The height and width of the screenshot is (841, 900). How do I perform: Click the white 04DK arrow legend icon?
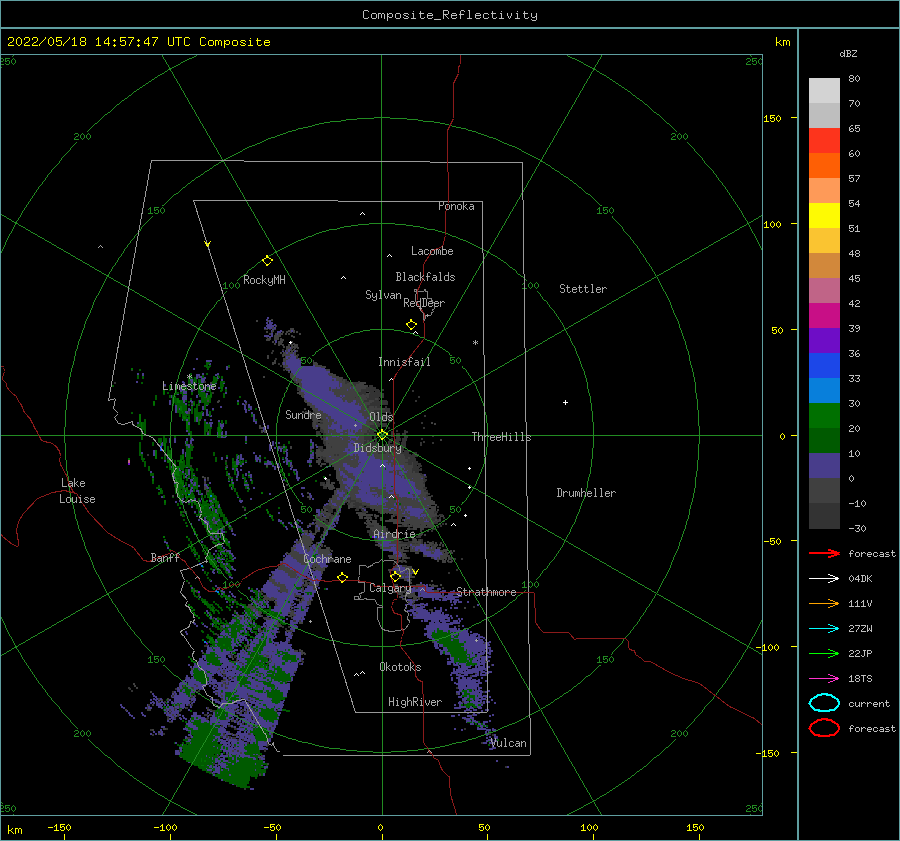click(824, 579)
